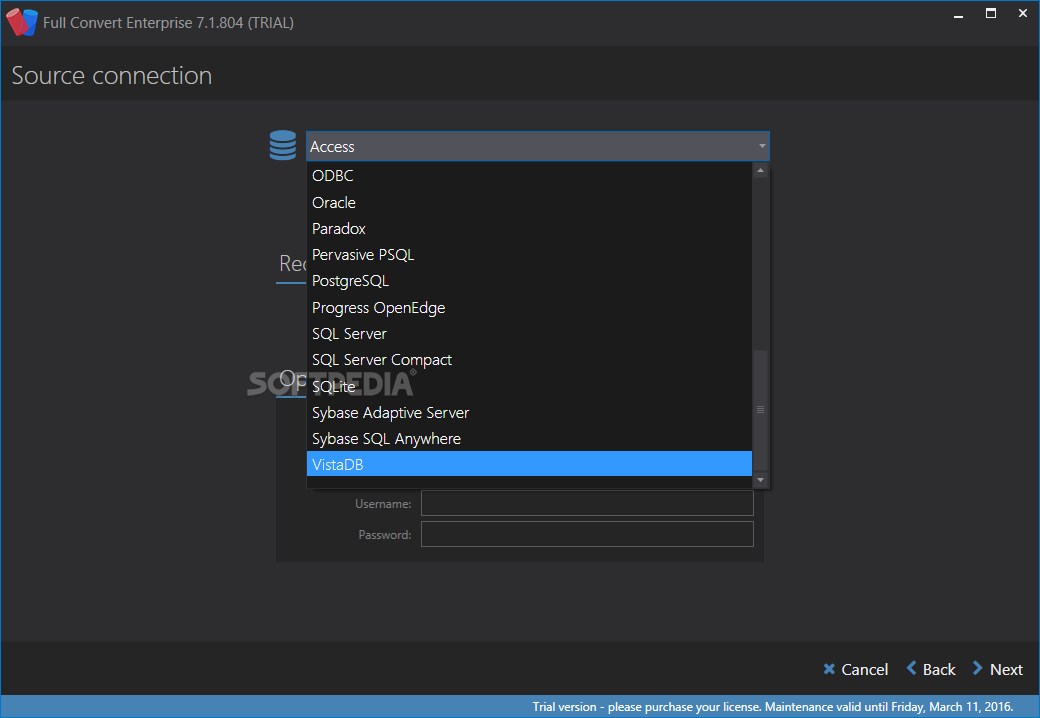Choose the highlighted VistaDB entry
This screenshot has width=1040, height=718.
click(x=529, y=464)
